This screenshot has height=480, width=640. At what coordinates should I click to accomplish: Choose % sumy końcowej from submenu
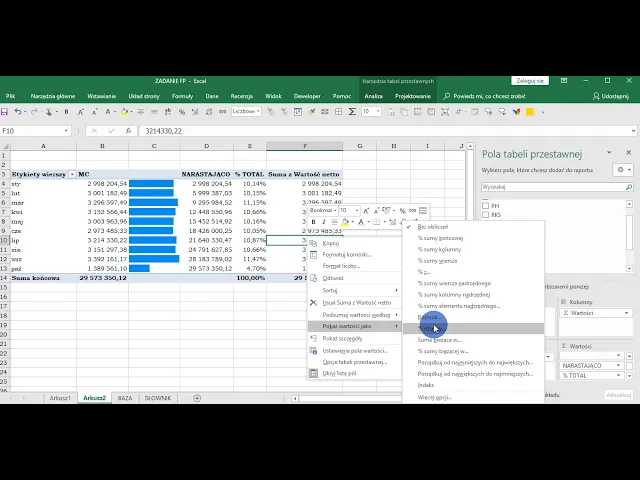pyautogui.click(x=440, y=238)
